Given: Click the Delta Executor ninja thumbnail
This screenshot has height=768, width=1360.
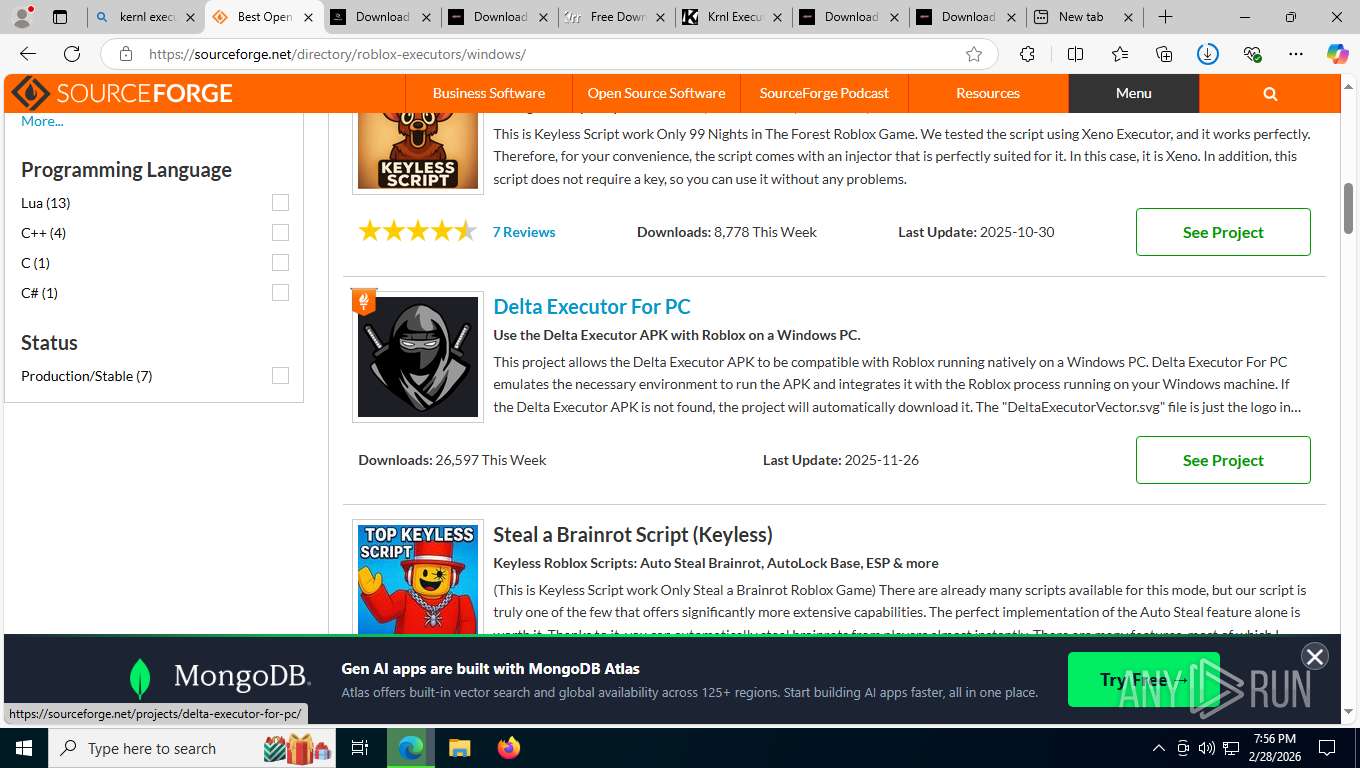Looking at the screenshot, I should point(418,357).
